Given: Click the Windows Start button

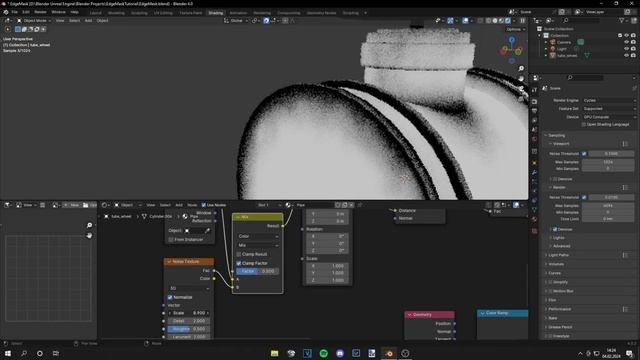Looking at the screenshot, I should point(8,353).
